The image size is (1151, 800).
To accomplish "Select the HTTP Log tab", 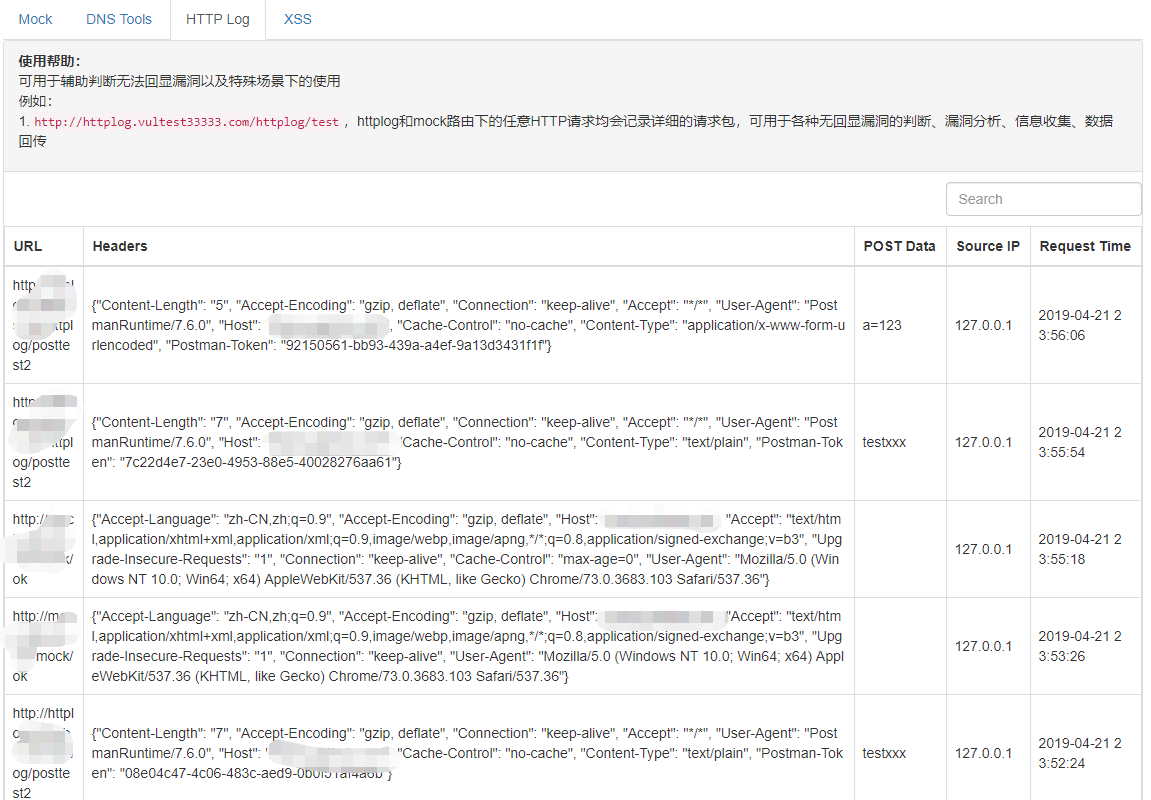I will (x=217, y=19).
